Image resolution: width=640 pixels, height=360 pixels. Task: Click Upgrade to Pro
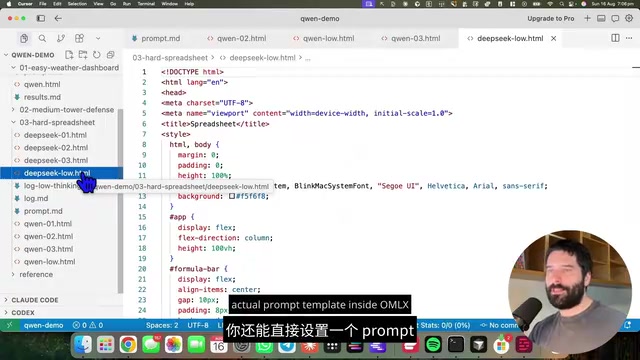coord(551,18)
